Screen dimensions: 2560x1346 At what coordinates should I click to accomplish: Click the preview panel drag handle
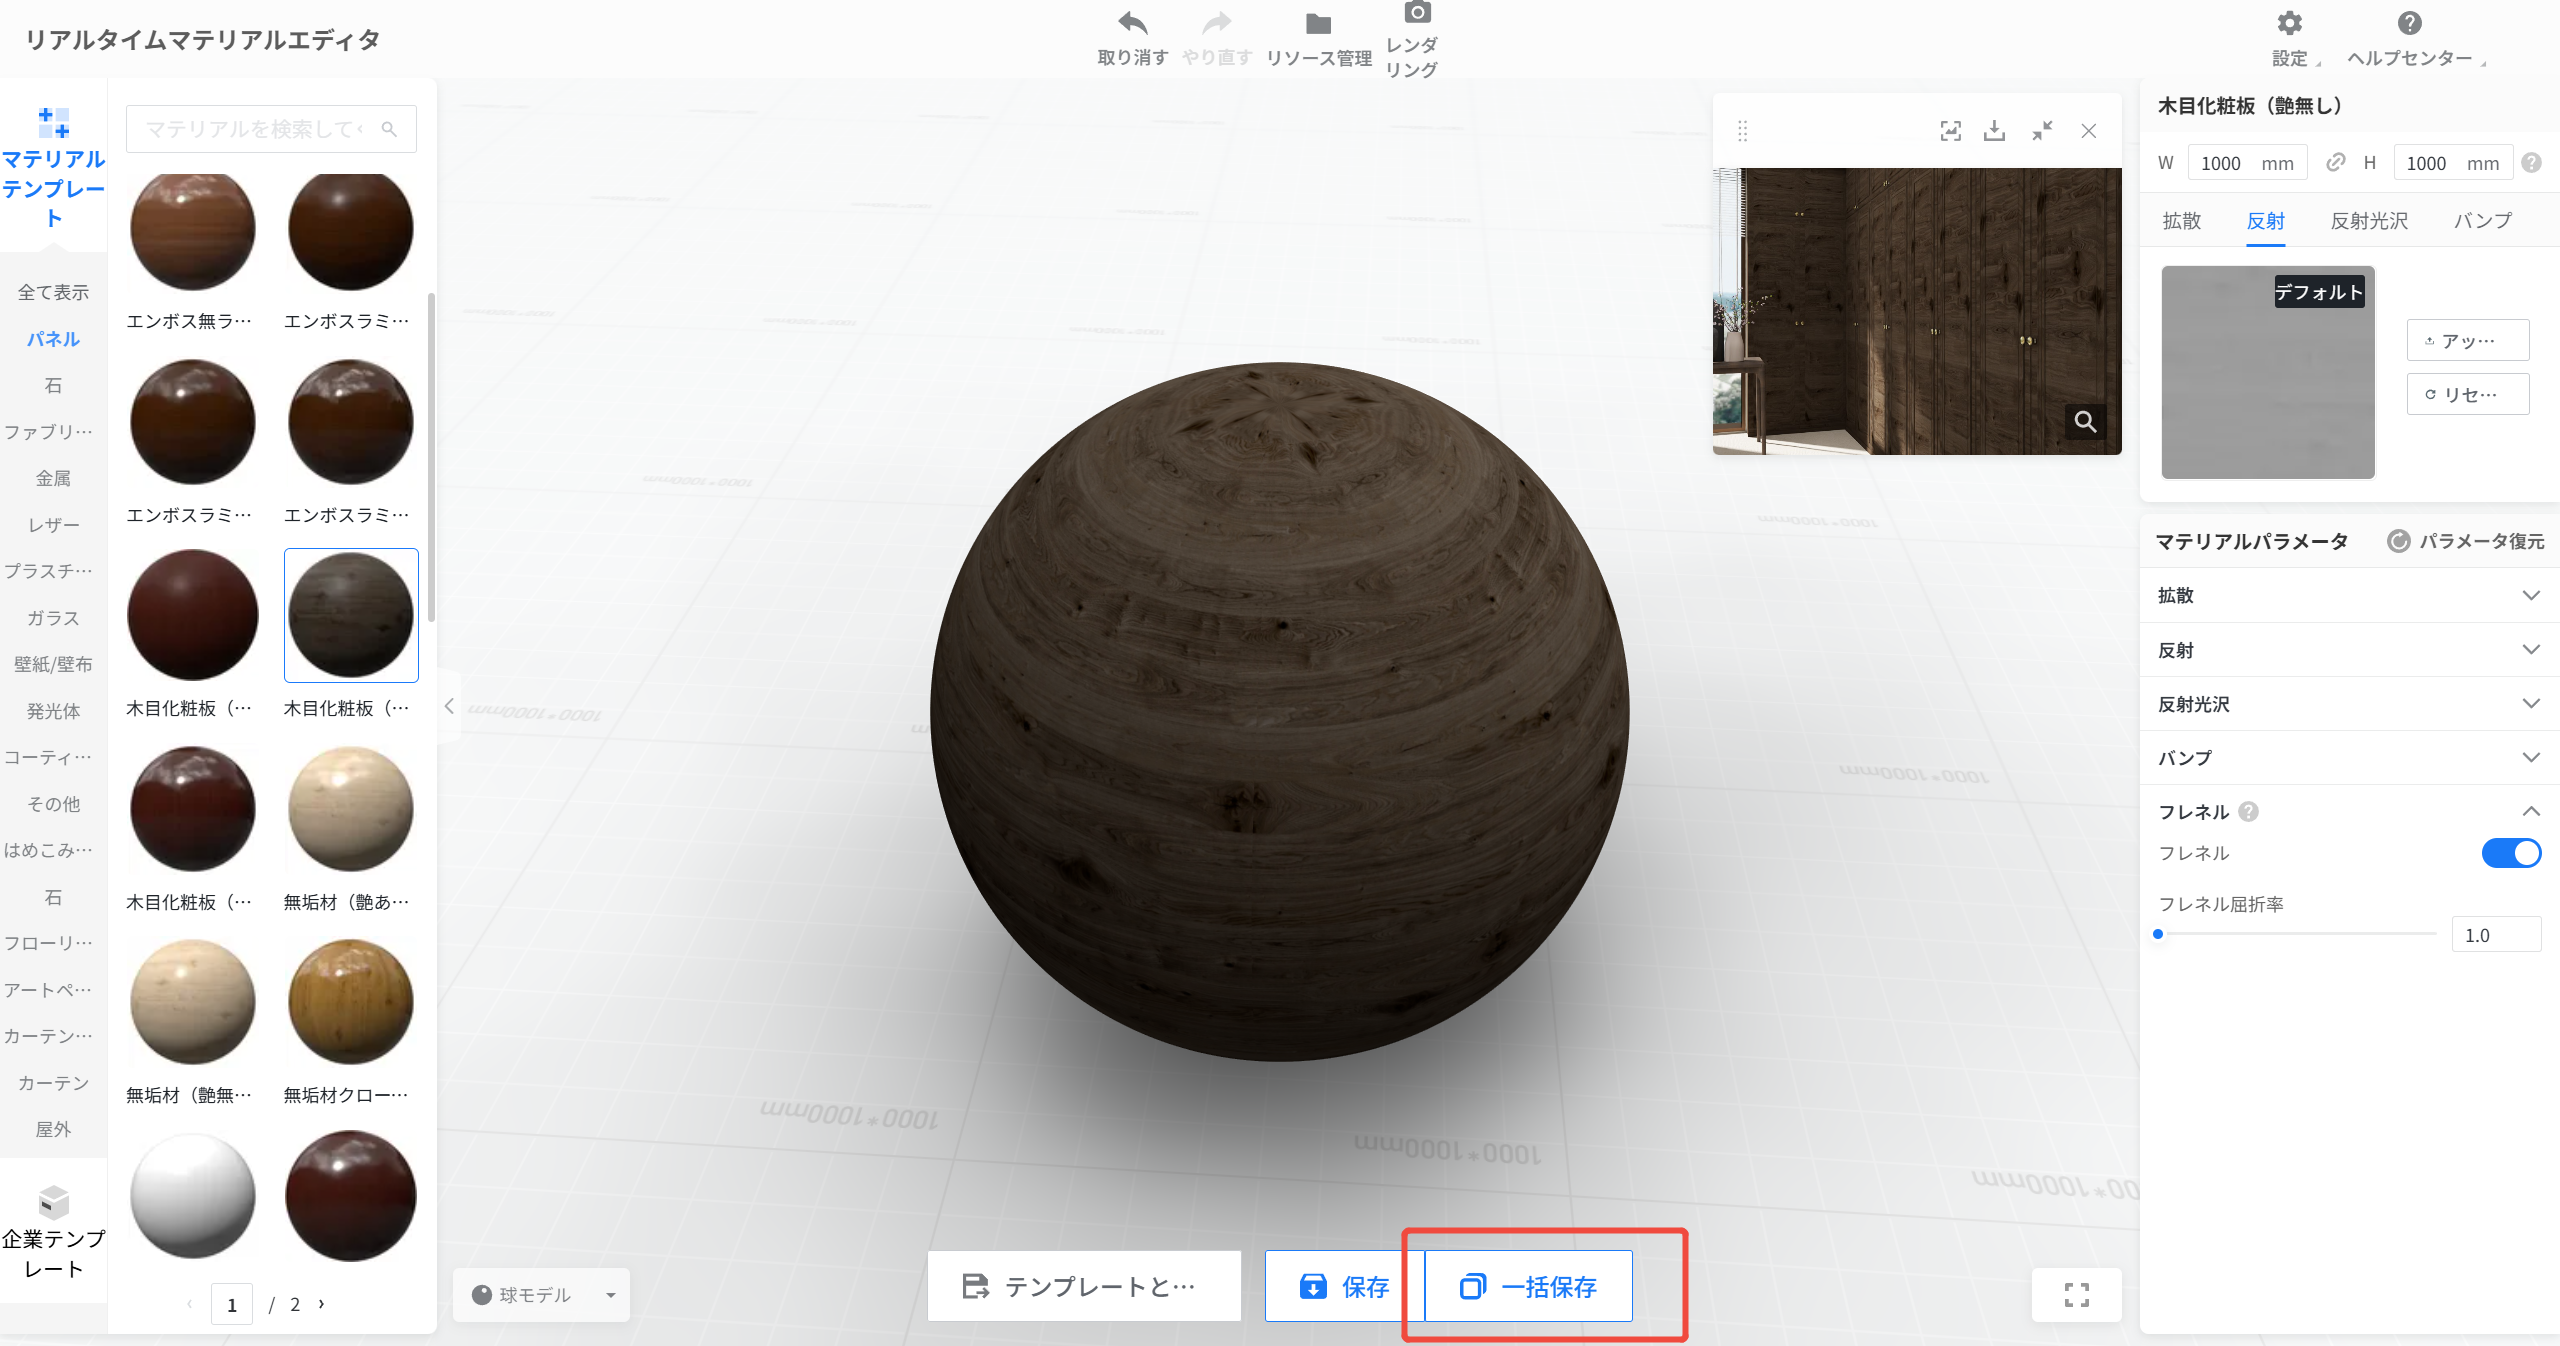pos(1742,131)
